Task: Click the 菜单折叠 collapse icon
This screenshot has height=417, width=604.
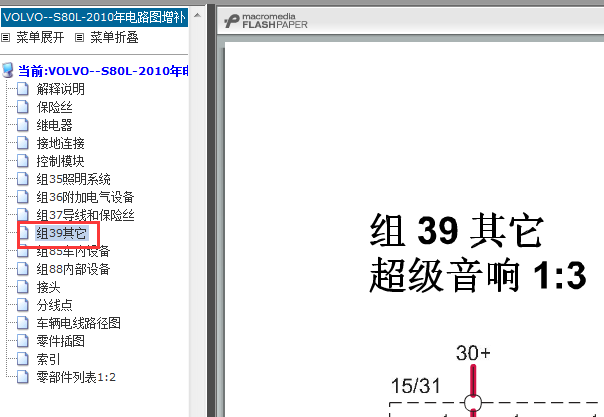Action: point(79,38)
